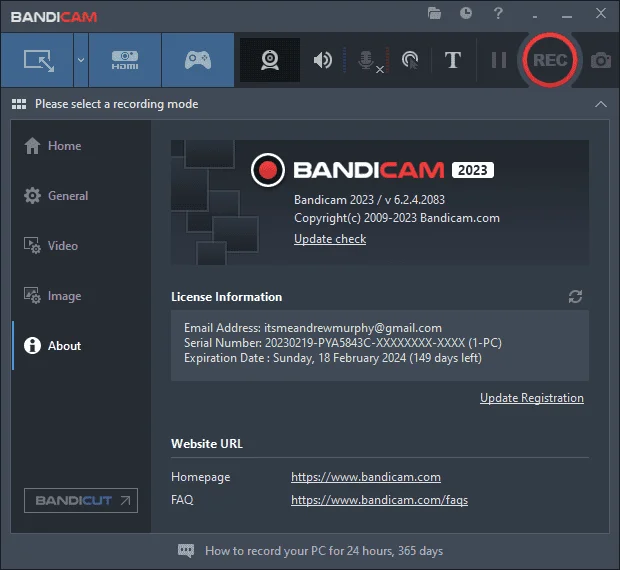The height and width of the screenshot is (570, 620).
Task: Click the email address license text
Action: pyautogui.click(x=313, y=328)
